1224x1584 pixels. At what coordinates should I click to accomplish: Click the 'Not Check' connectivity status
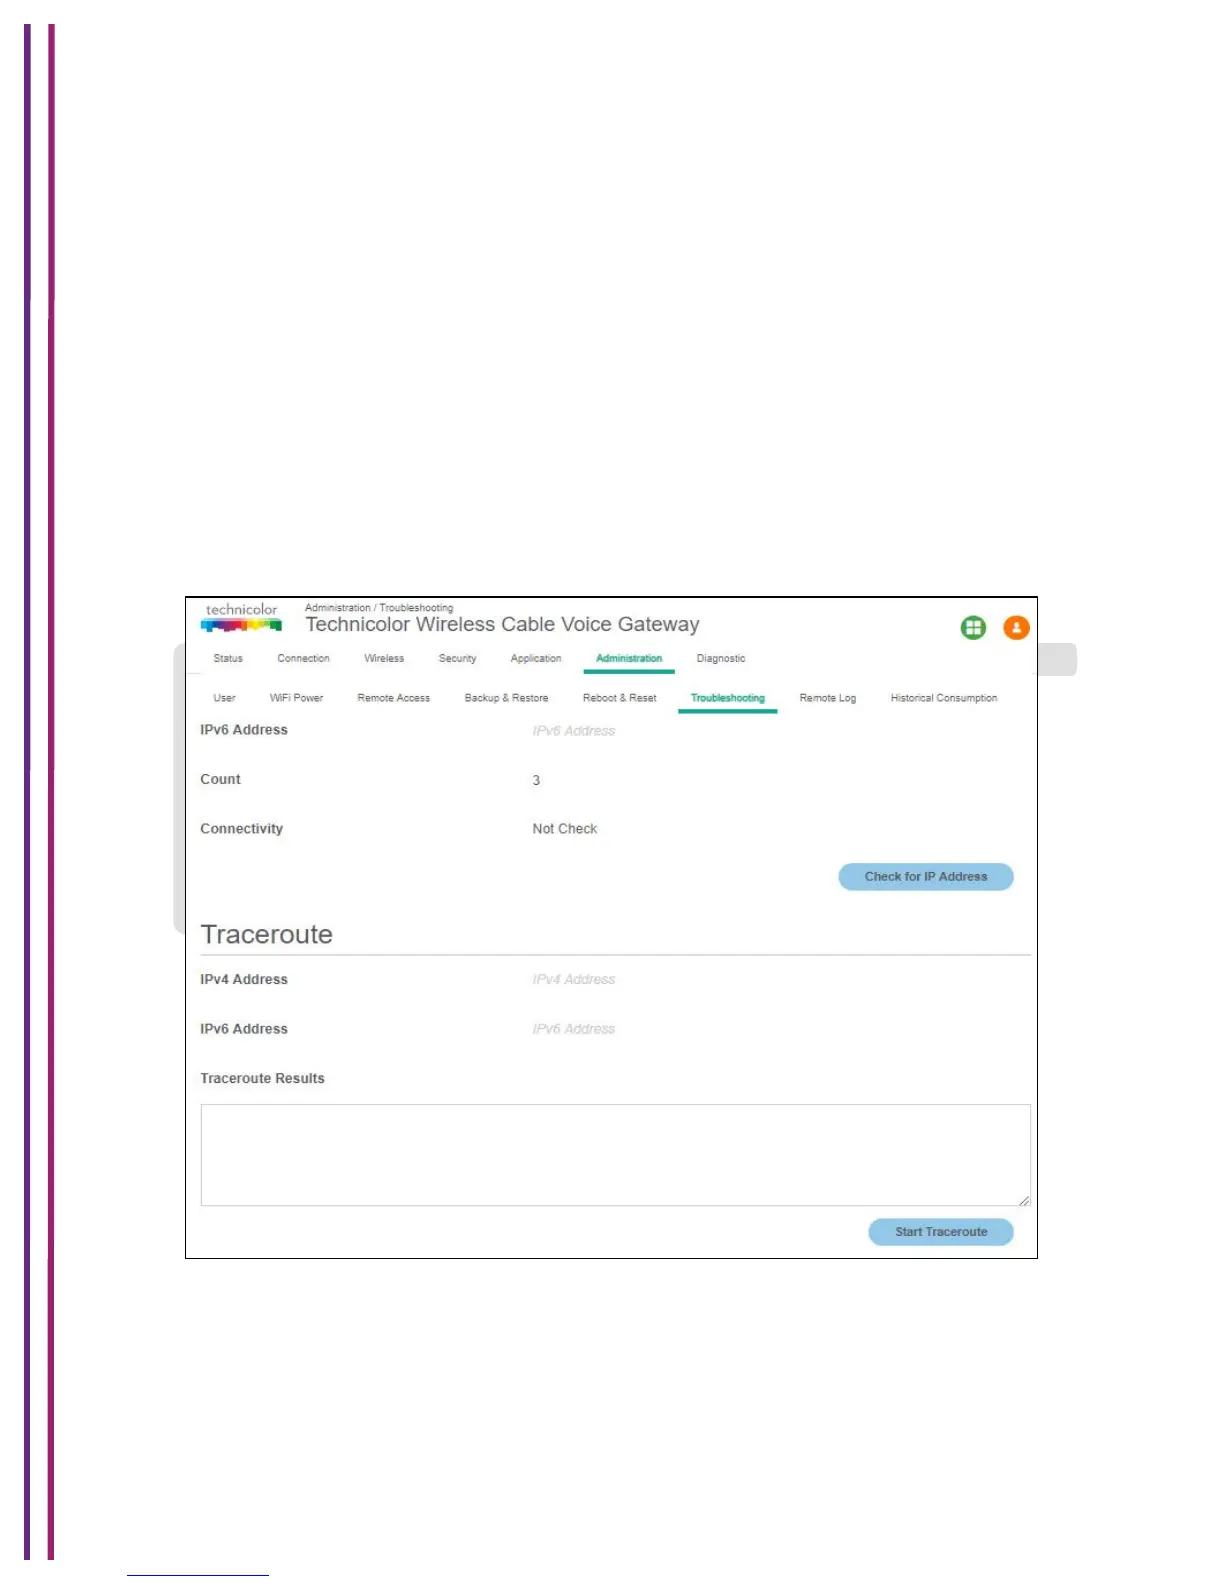point(565,829)
